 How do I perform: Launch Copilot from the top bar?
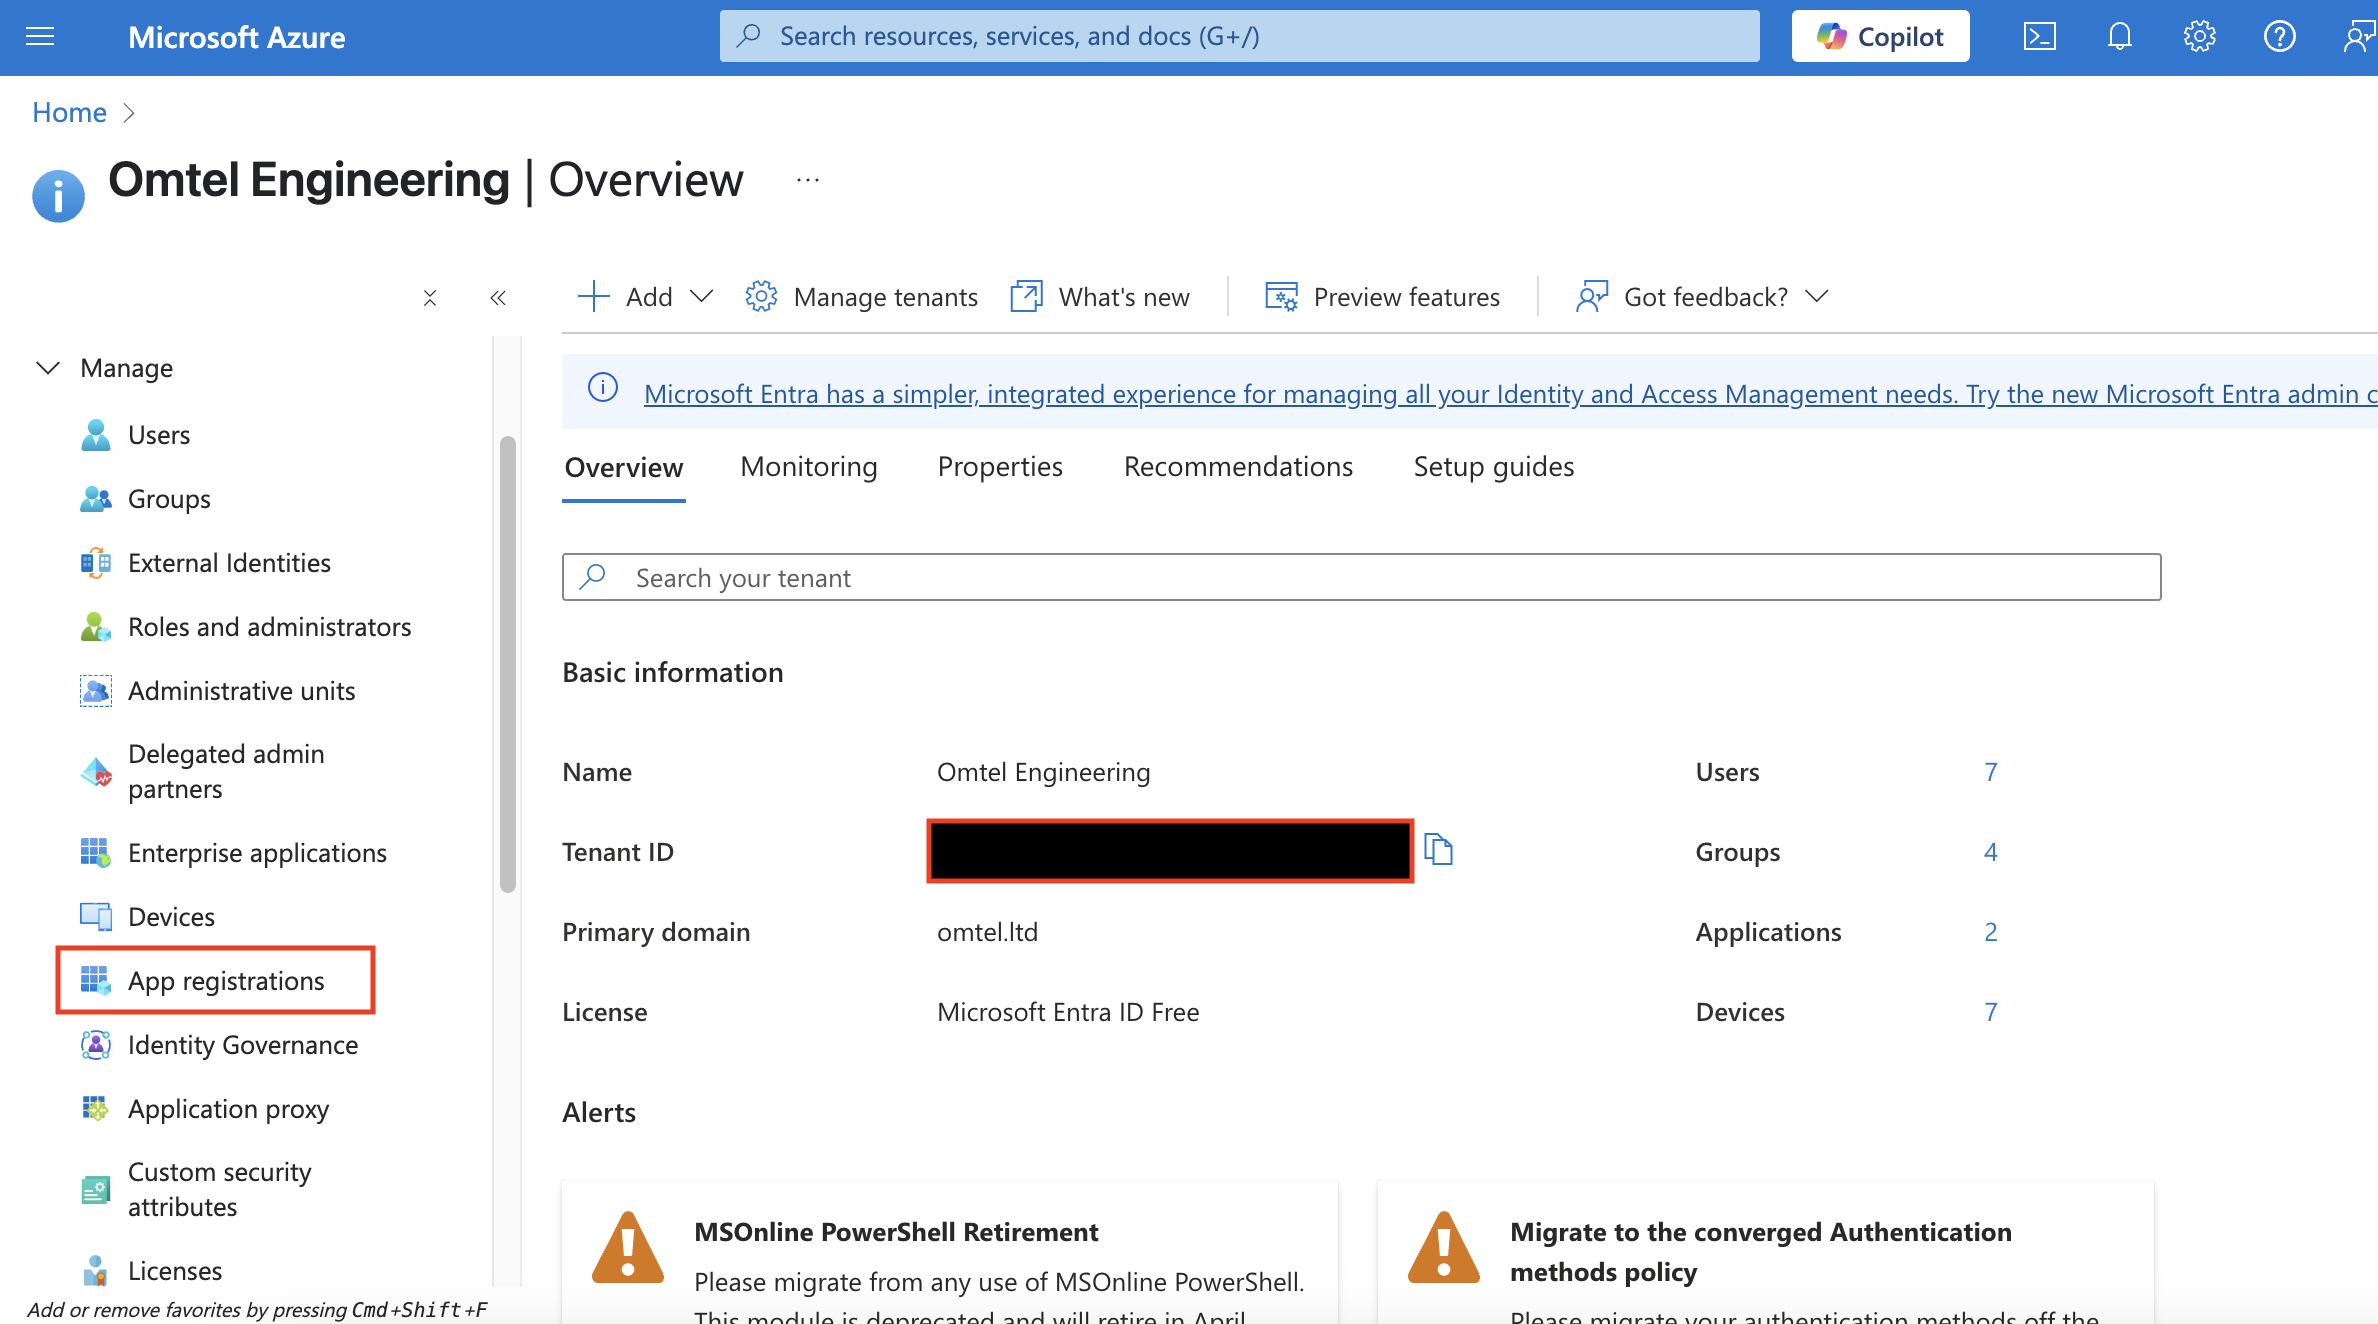[1880, 37]
